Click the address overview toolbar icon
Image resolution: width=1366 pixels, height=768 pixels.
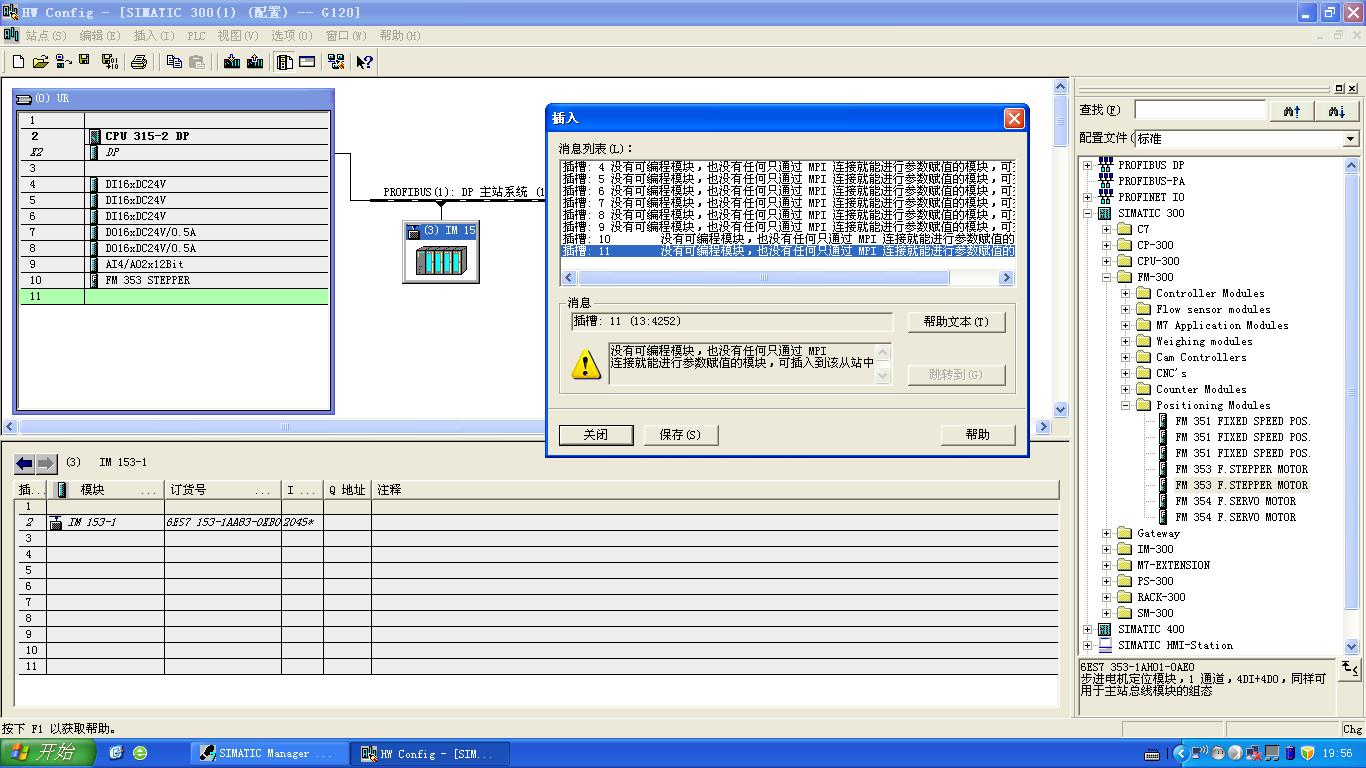307,62
